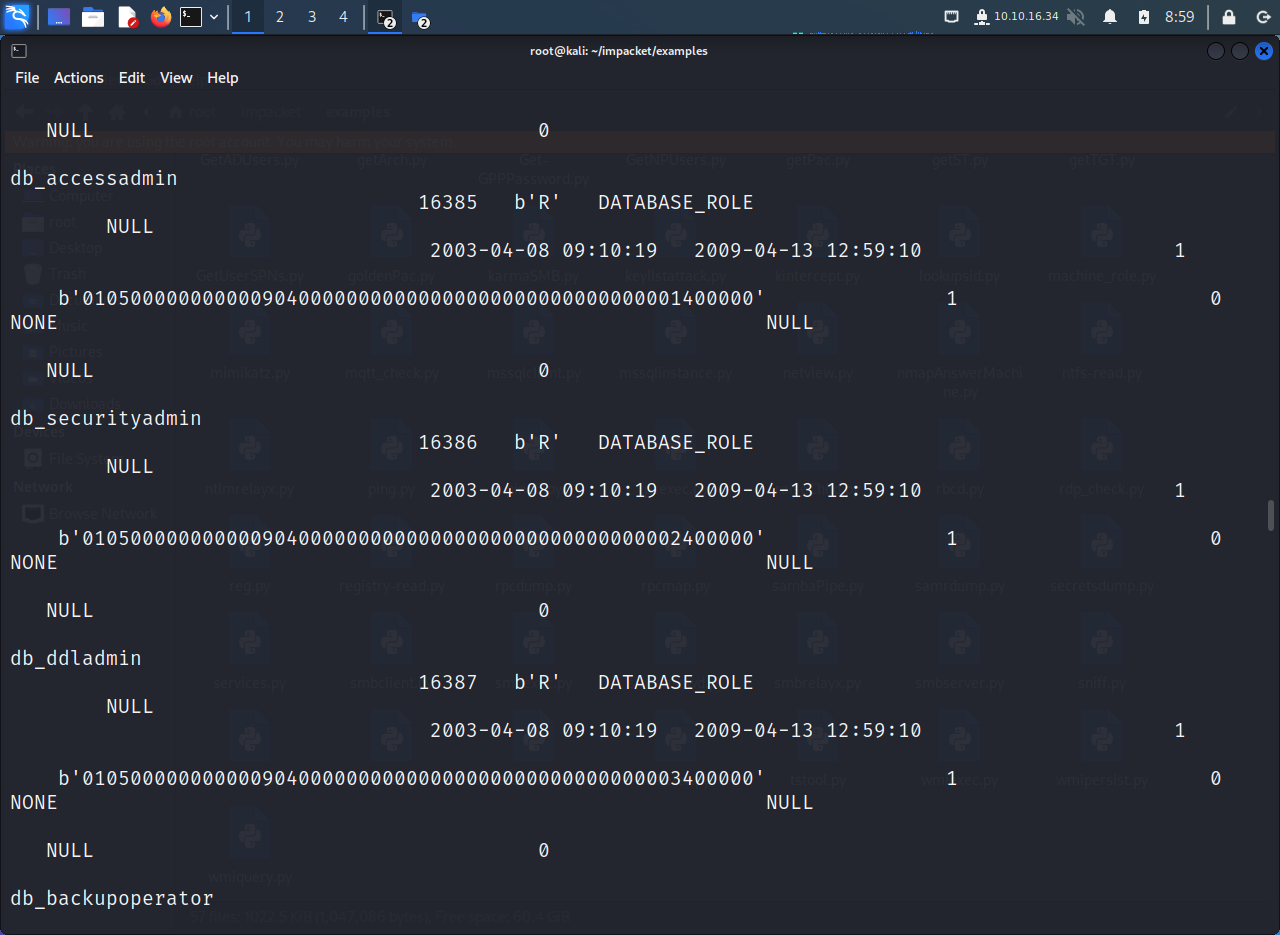The width and height of the screenshot is (1280, 935).
Task: Click the value 16387
Action: (x=448, y=683)
